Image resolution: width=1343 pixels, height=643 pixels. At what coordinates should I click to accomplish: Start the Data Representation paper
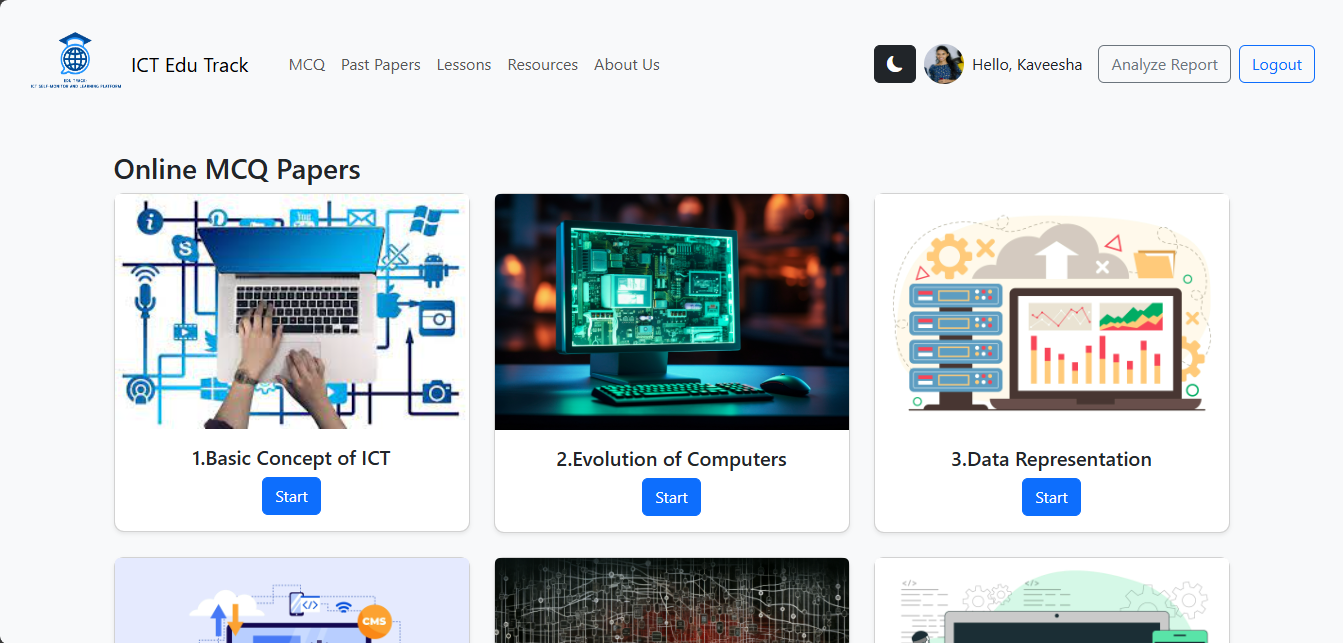point(1051,497)
